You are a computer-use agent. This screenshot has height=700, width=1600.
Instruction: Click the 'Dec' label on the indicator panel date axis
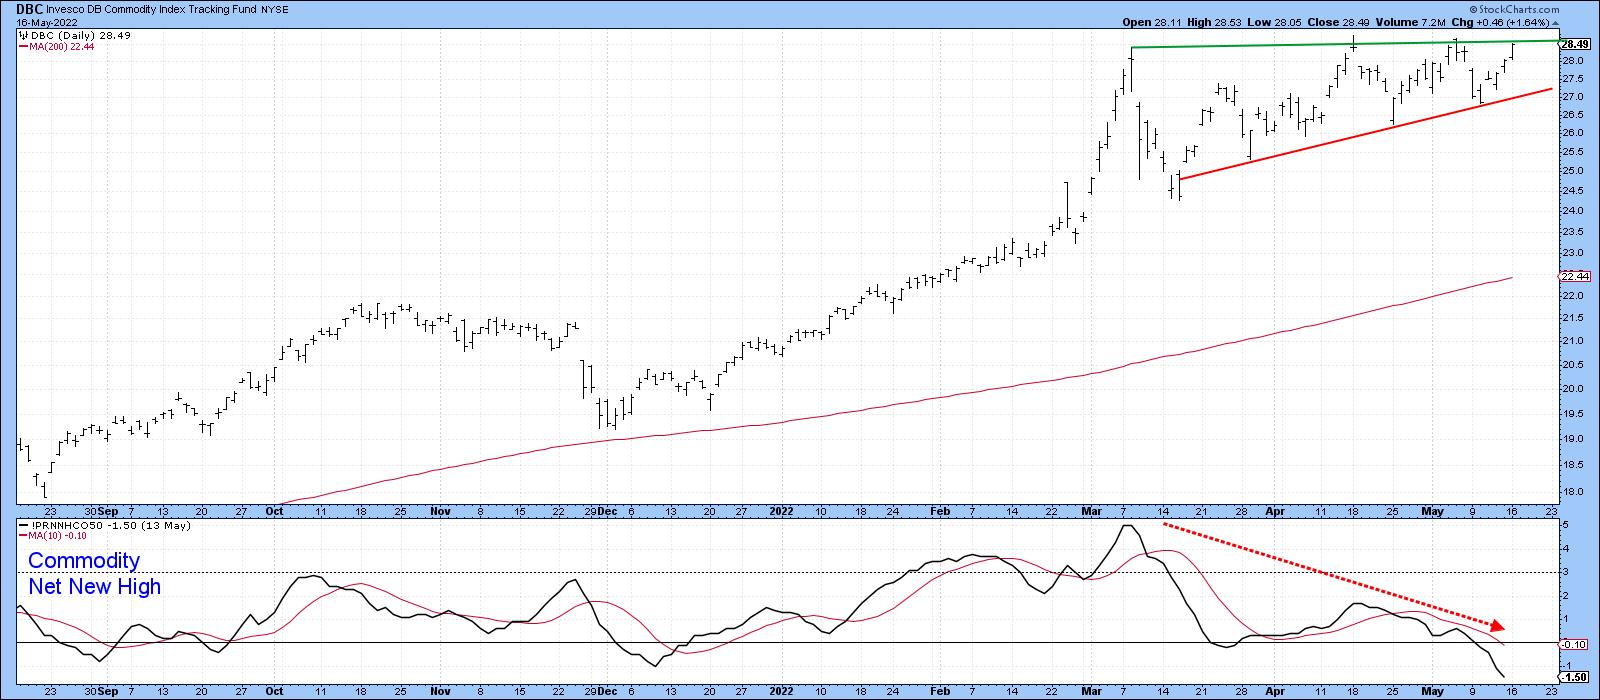coord(609,690)
